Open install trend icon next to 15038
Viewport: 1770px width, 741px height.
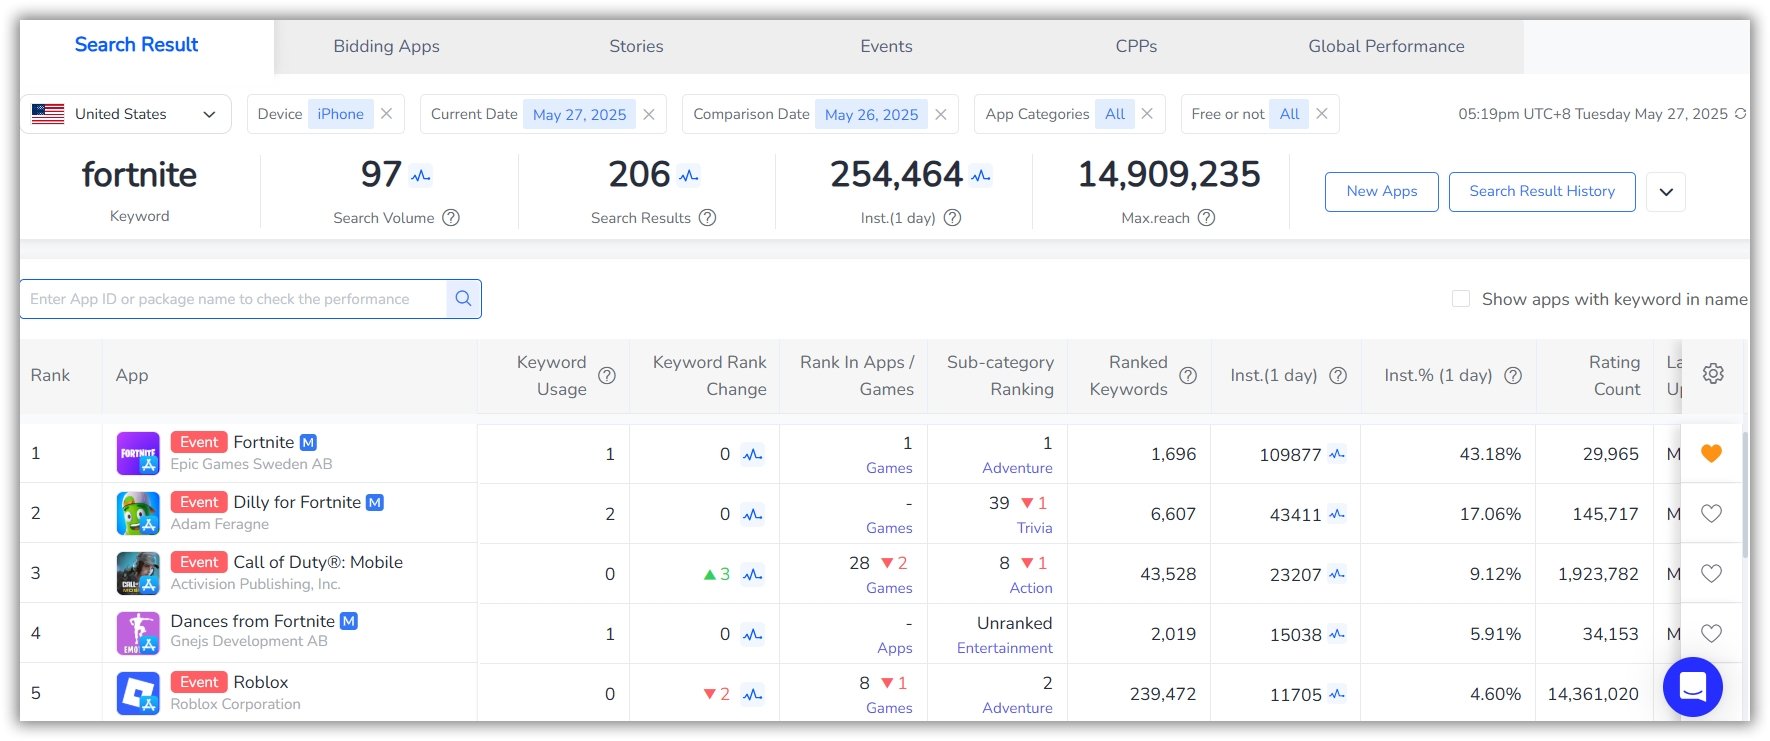click(x=1337, y=634)
